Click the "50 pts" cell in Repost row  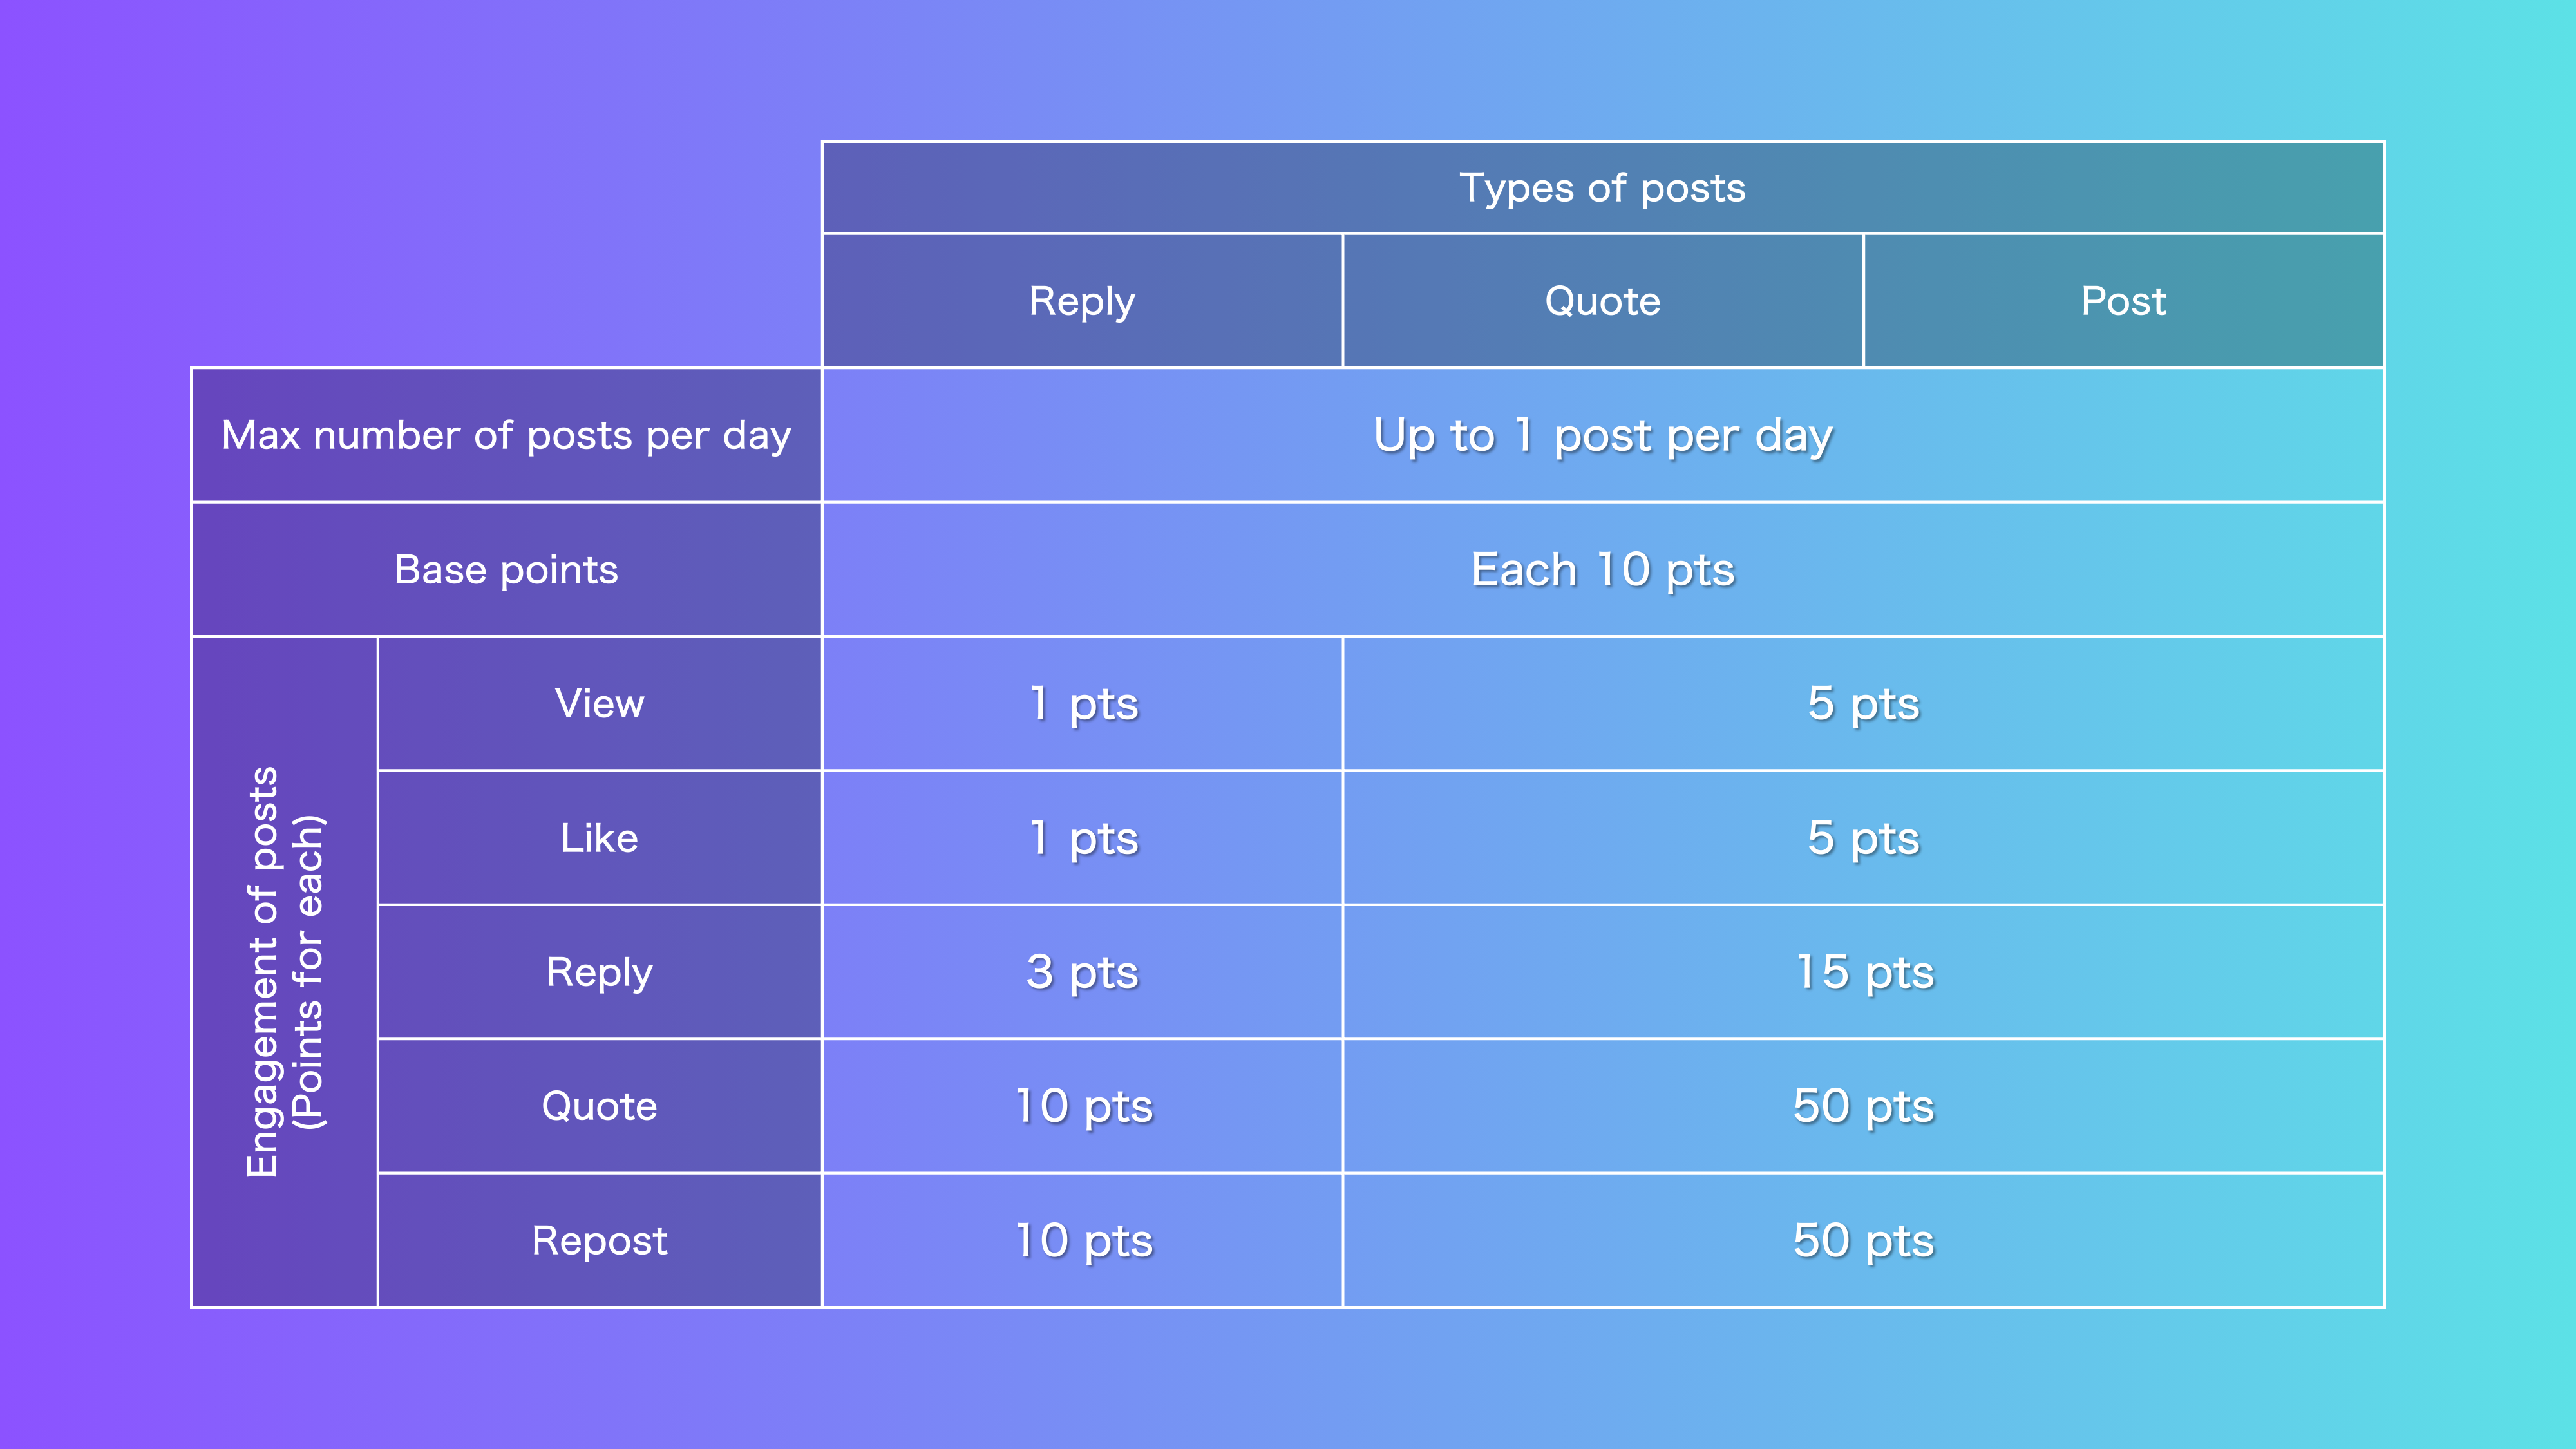(x=1864, y=1240)
